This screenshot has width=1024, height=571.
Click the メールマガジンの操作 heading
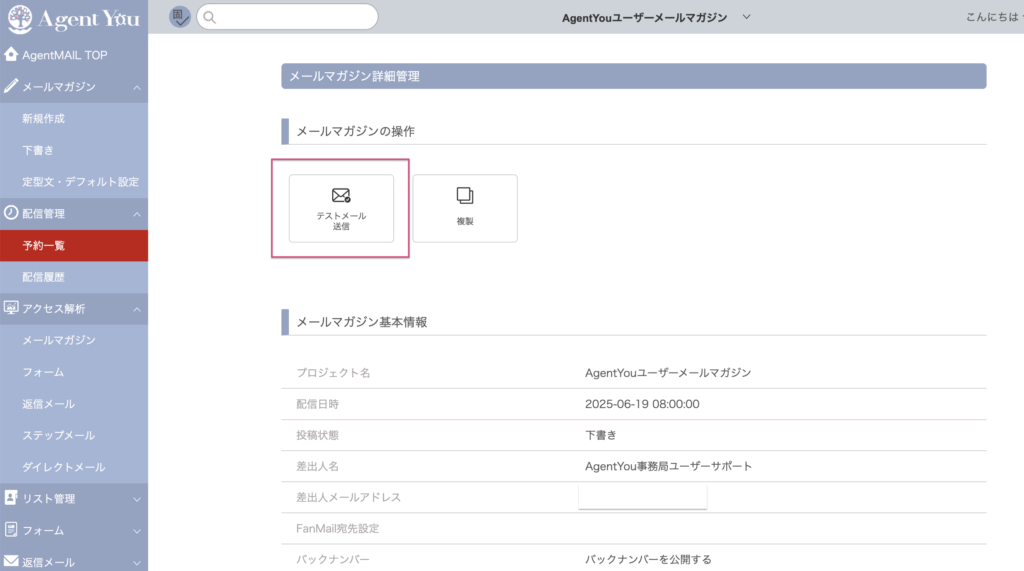(355, 131)
